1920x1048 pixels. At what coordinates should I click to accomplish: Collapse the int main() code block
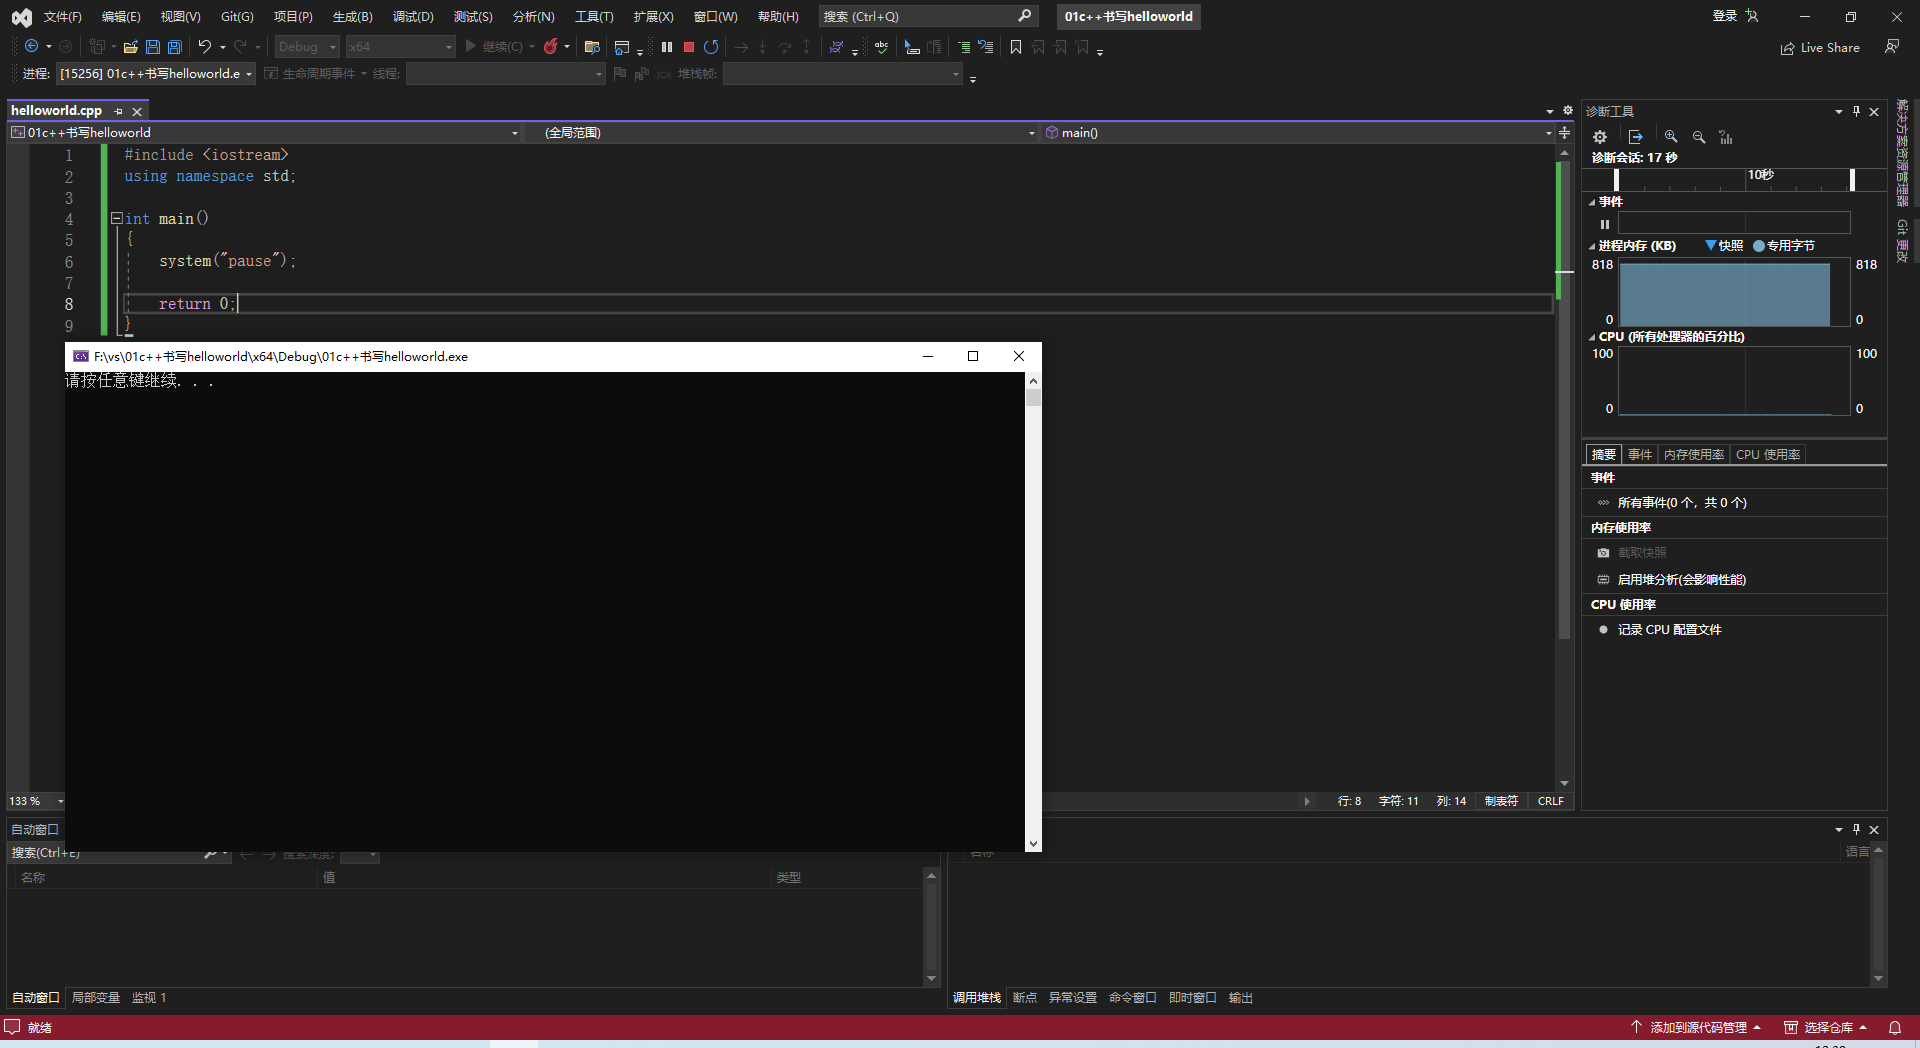117,218
